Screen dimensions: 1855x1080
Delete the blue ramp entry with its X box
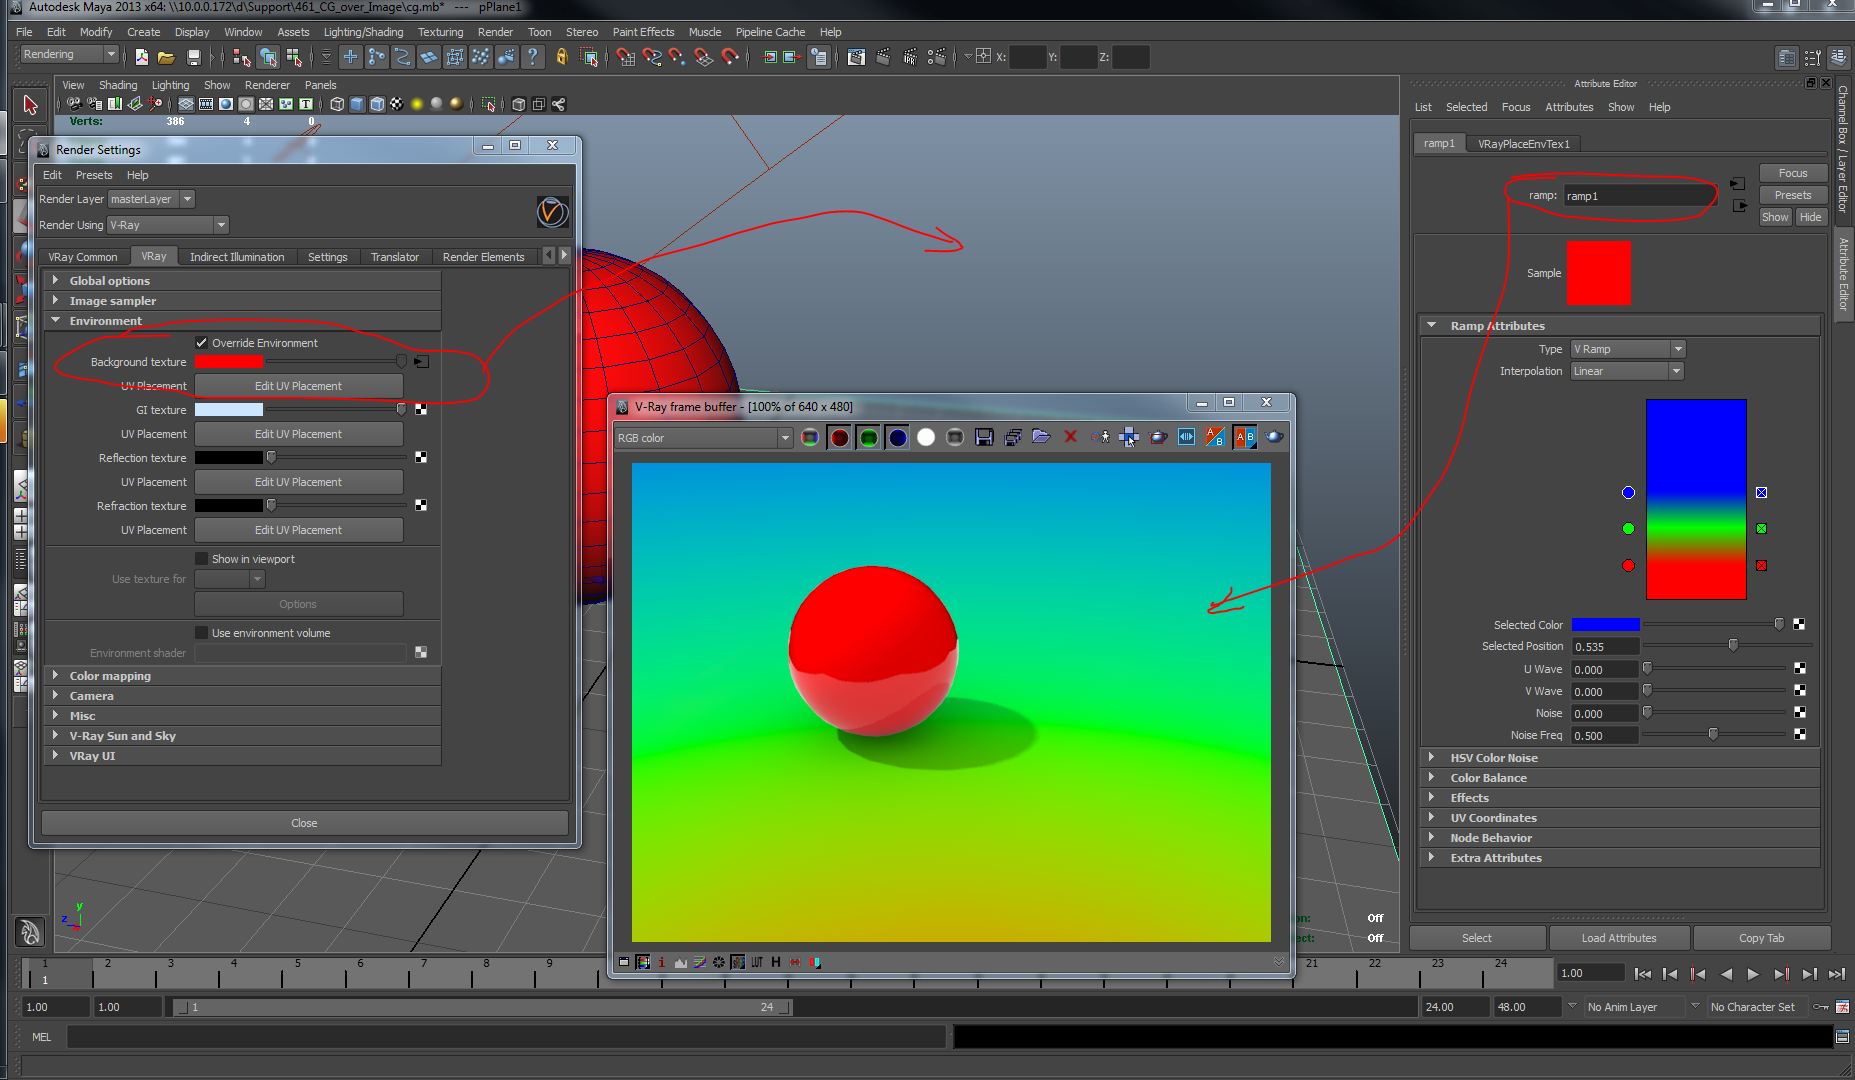coord(1761,492)
